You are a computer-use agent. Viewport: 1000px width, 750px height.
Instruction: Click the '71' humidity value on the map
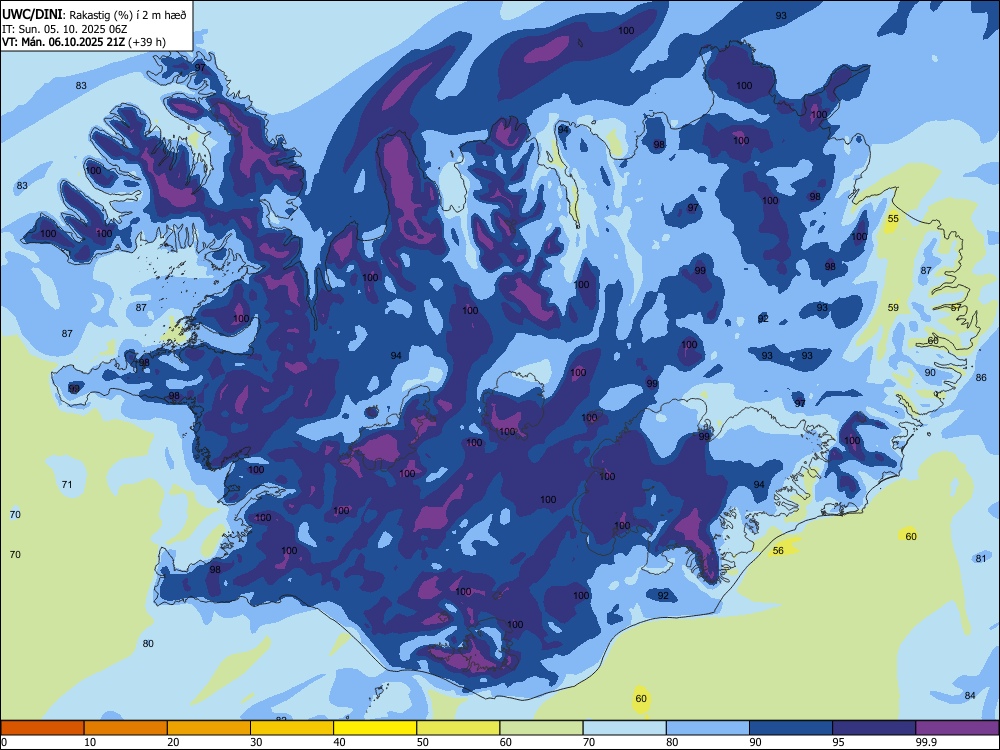coord(67,485)
